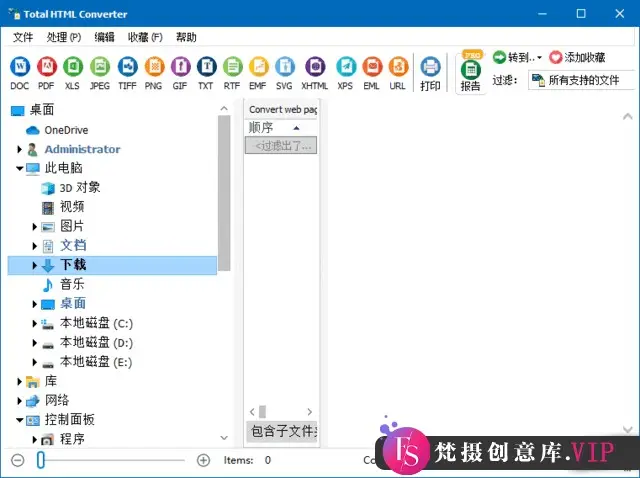Open the 处理 (P) menu
This screenshot has width=640, height=478.
point(64,38)
